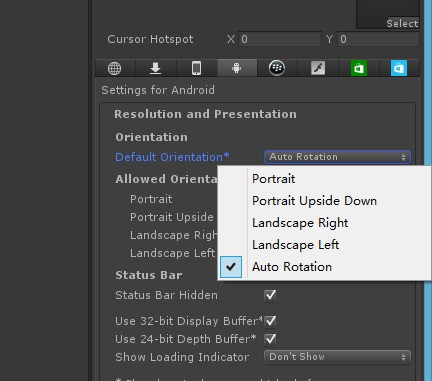The width and height of the screenshot is (432, 381).
Task: Select the Android platform tab
Action: coord(237,68)
